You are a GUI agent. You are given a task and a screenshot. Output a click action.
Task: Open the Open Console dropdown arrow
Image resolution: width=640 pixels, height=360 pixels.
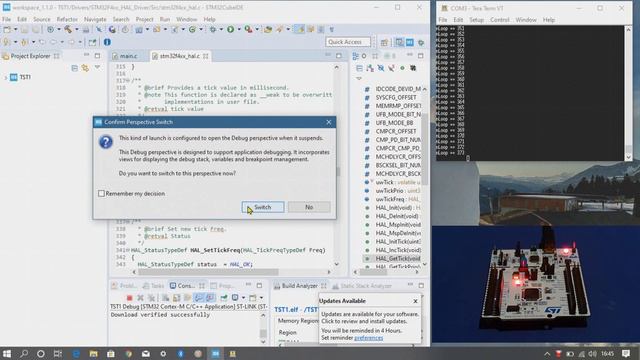pyautogui.click(x=262, y=298)
